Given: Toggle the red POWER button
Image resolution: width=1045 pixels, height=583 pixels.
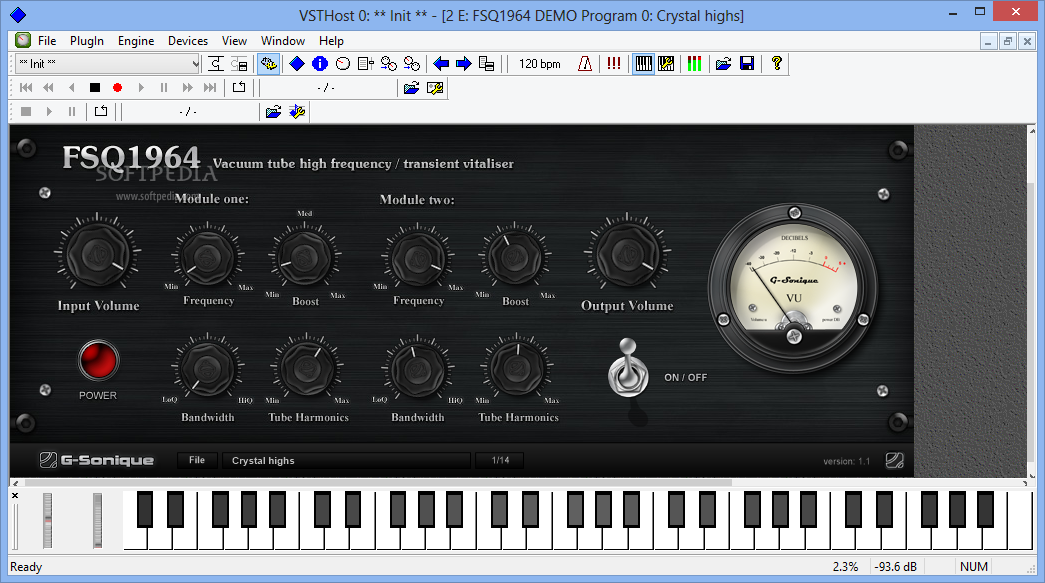Looking at the screenshot, I should click(99, 360).
